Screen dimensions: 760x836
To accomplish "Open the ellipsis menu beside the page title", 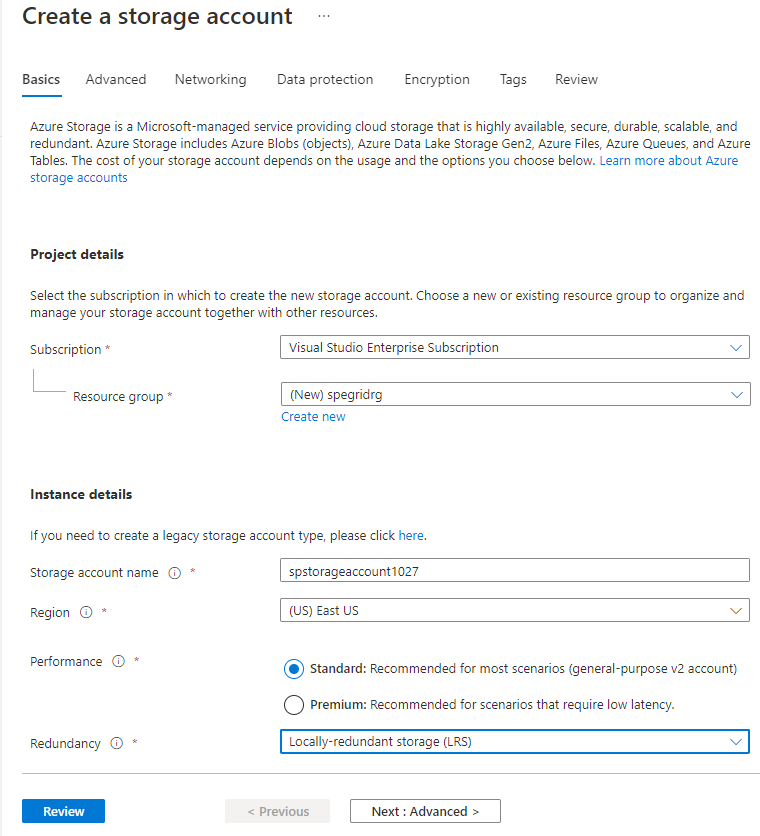I will point(323,17).
